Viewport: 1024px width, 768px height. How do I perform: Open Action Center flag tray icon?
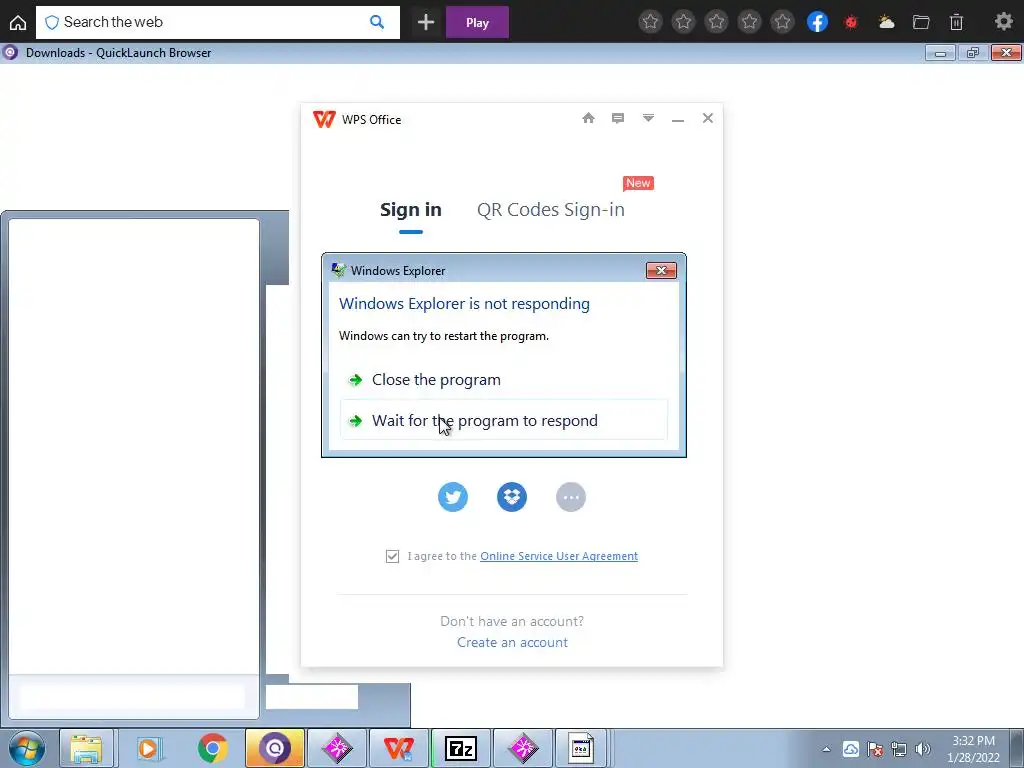pyautogui.click(x=875, y=749)
